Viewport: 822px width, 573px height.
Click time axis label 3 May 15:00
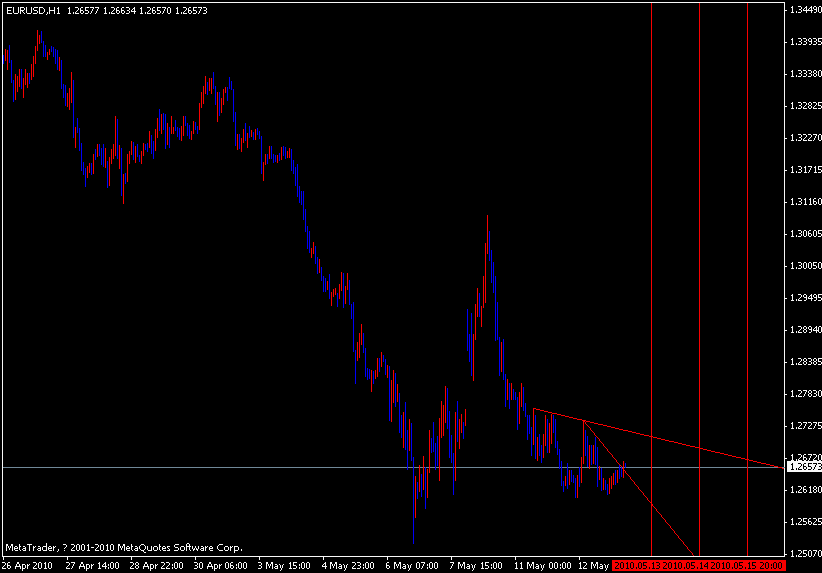point(284,566)
